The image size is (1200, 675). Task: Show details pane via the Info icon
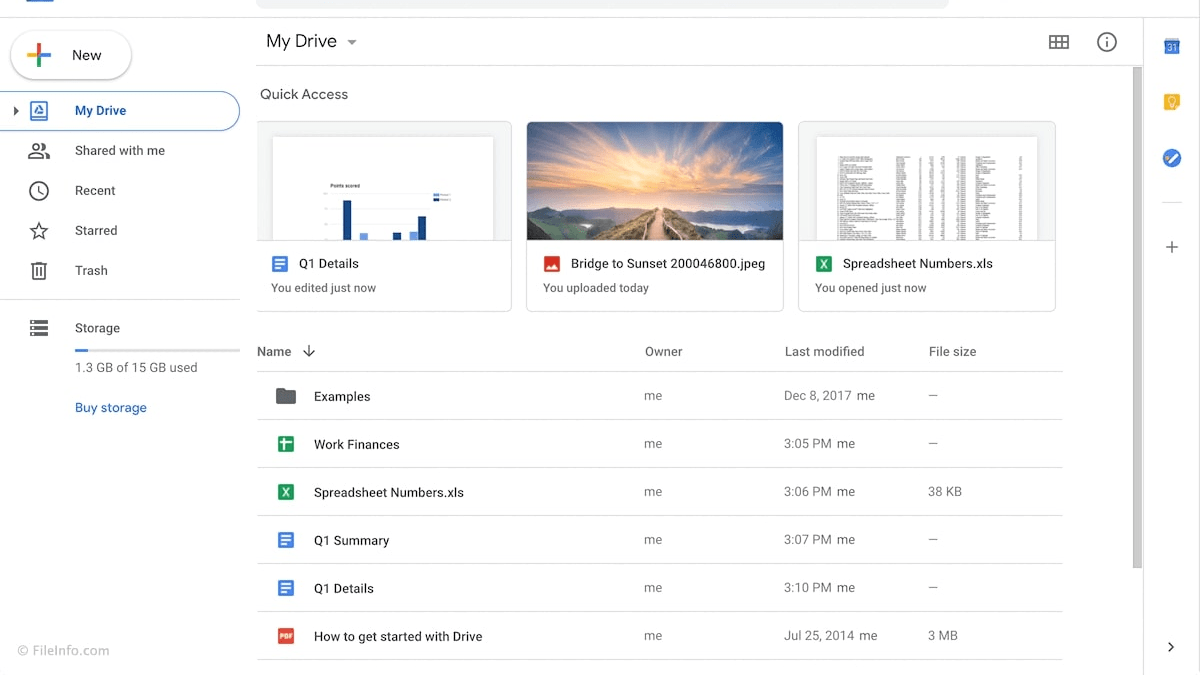pyautogui.click(x=1106, y=42)
